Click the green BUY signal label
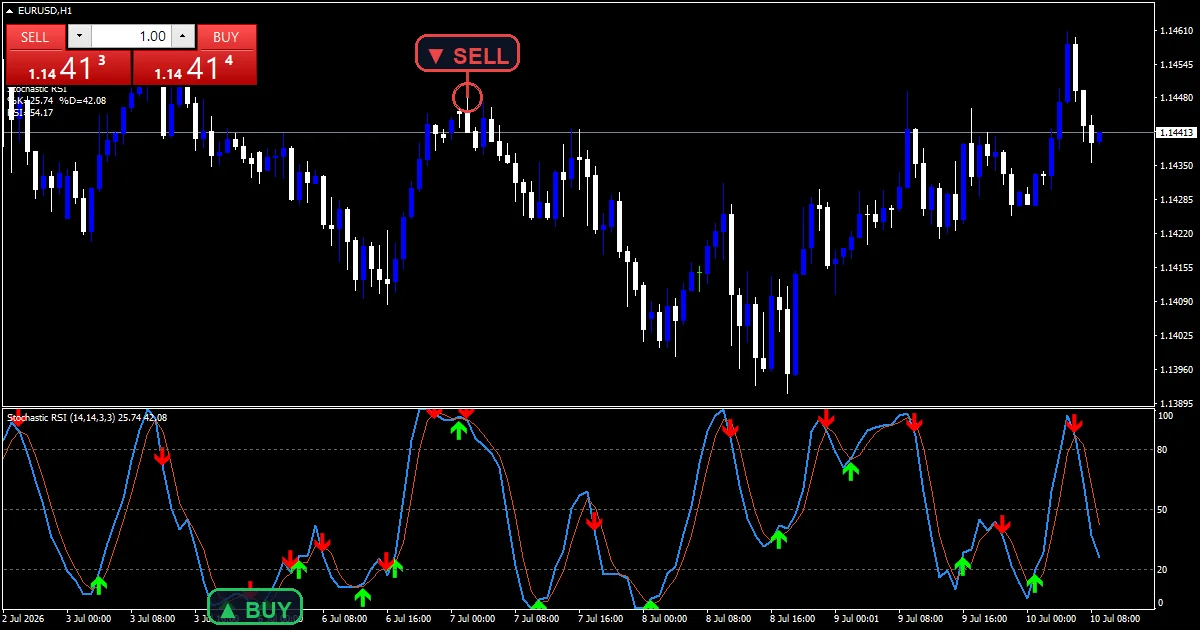 [255, 608]
